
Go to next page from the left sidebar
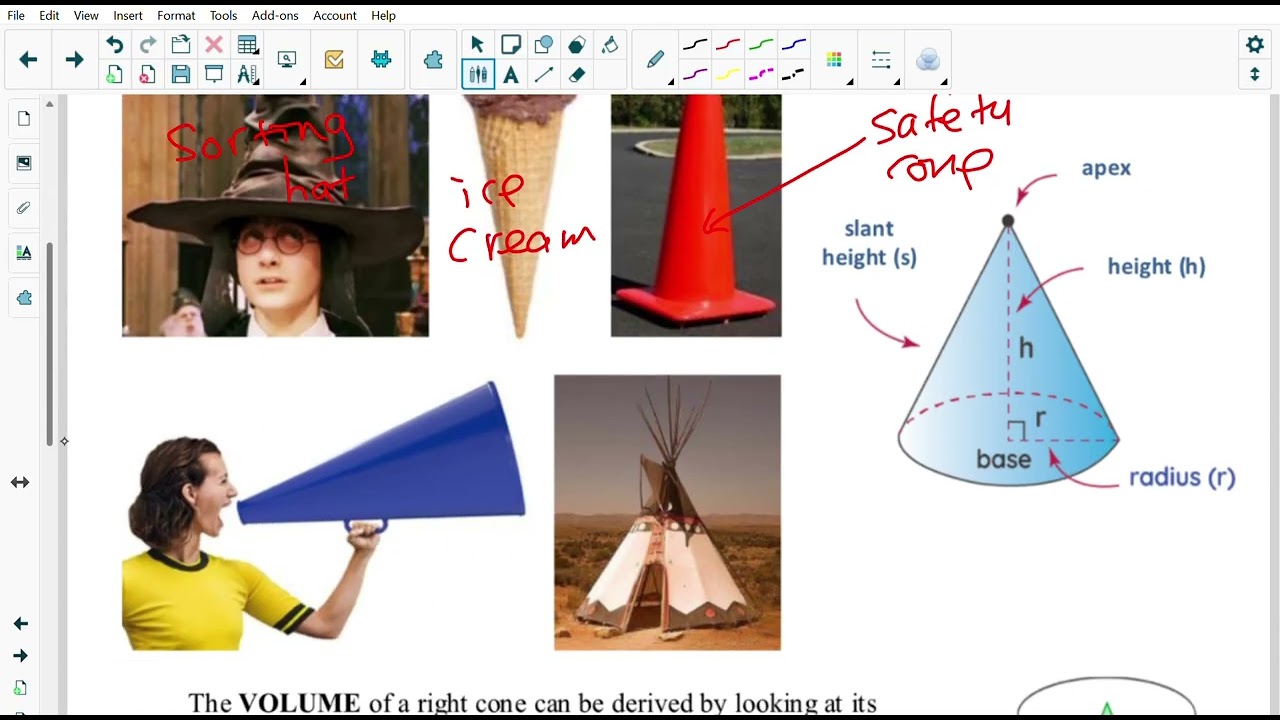pyautogui.click(x=20, y=656)
